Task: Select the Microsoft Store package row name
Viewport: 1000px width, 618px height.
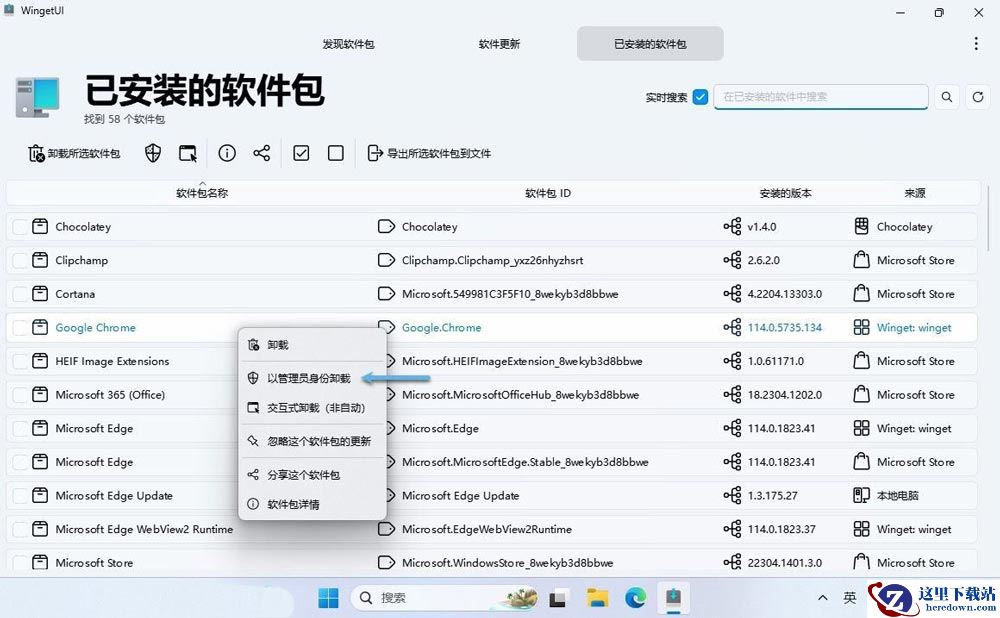Action: click(94, 563)
